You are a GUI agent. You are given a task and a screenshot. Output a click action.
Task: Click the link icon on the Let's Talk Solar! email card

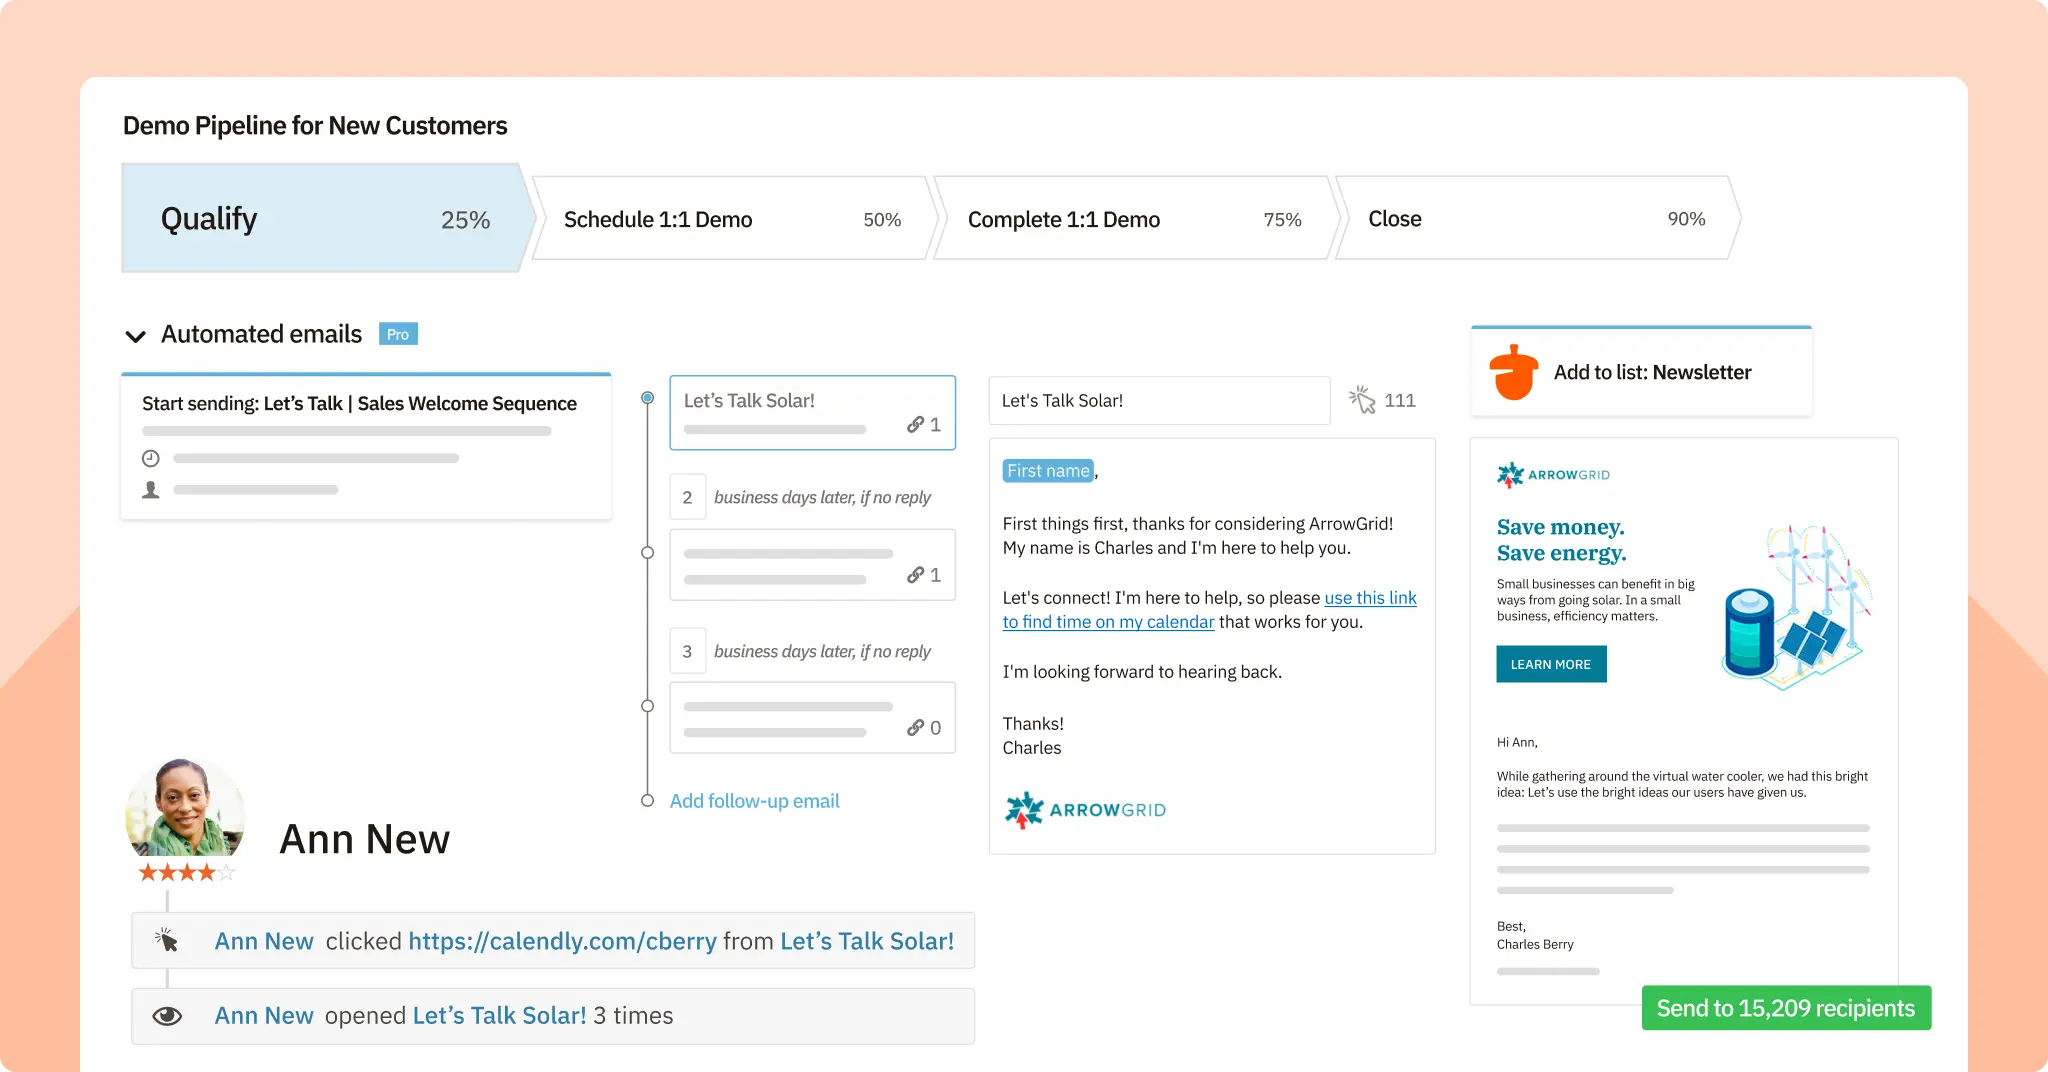916,425
